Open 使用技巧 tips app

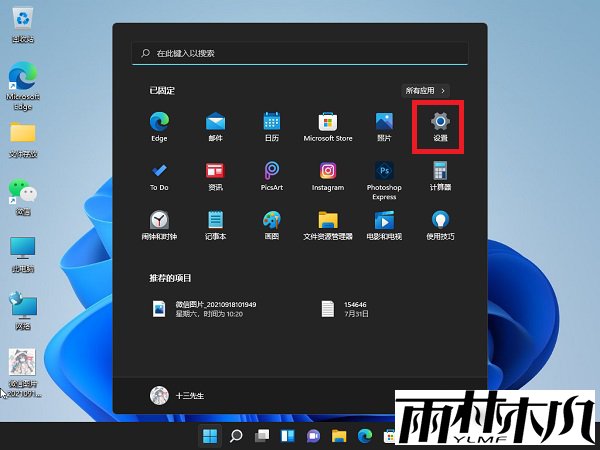(440, 225)
